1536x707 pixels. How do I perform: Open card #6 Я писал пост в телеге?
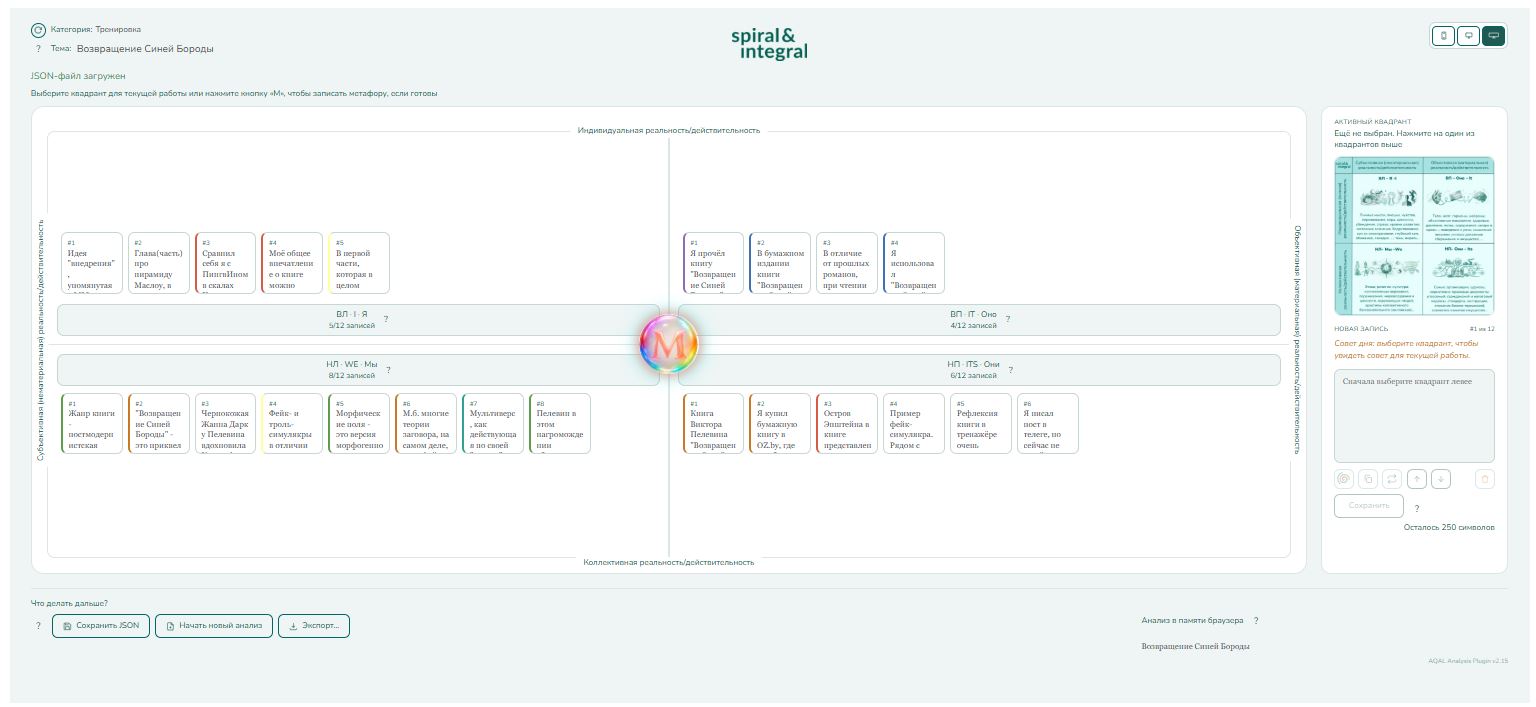[1048, 424]
